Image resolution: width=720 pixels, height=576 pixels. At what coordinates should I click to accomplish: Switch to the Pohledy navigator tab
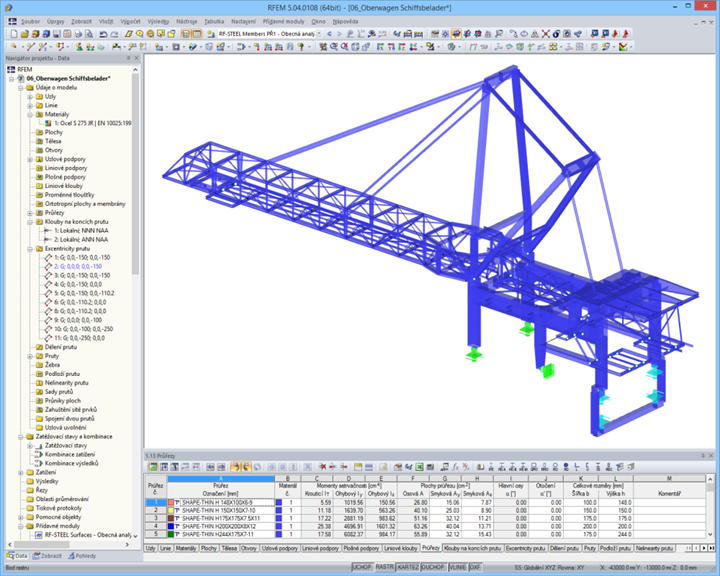coord(82,556)
